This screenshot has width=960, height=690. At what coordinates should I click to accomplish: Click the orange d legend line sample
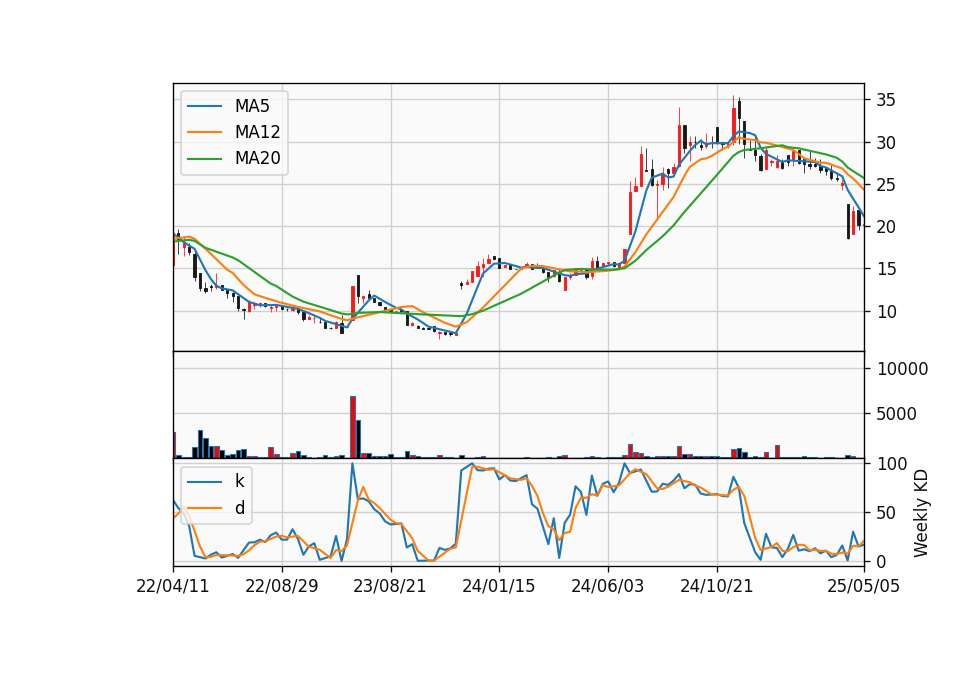coord(204,508)
